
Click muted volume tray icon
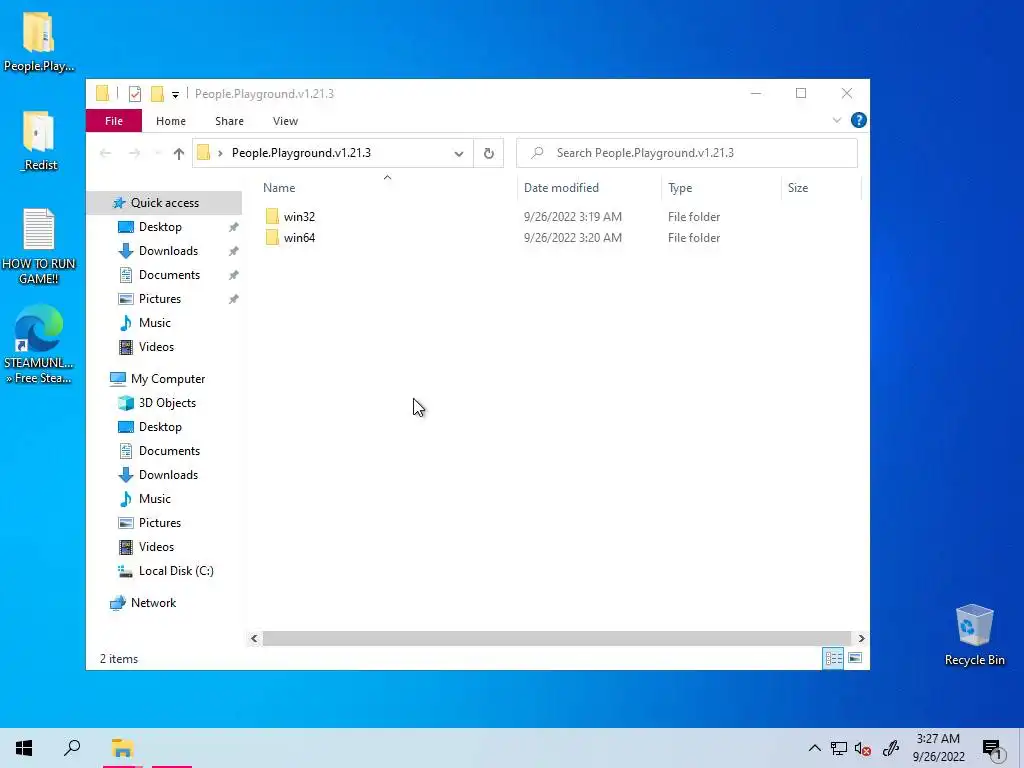863,748
